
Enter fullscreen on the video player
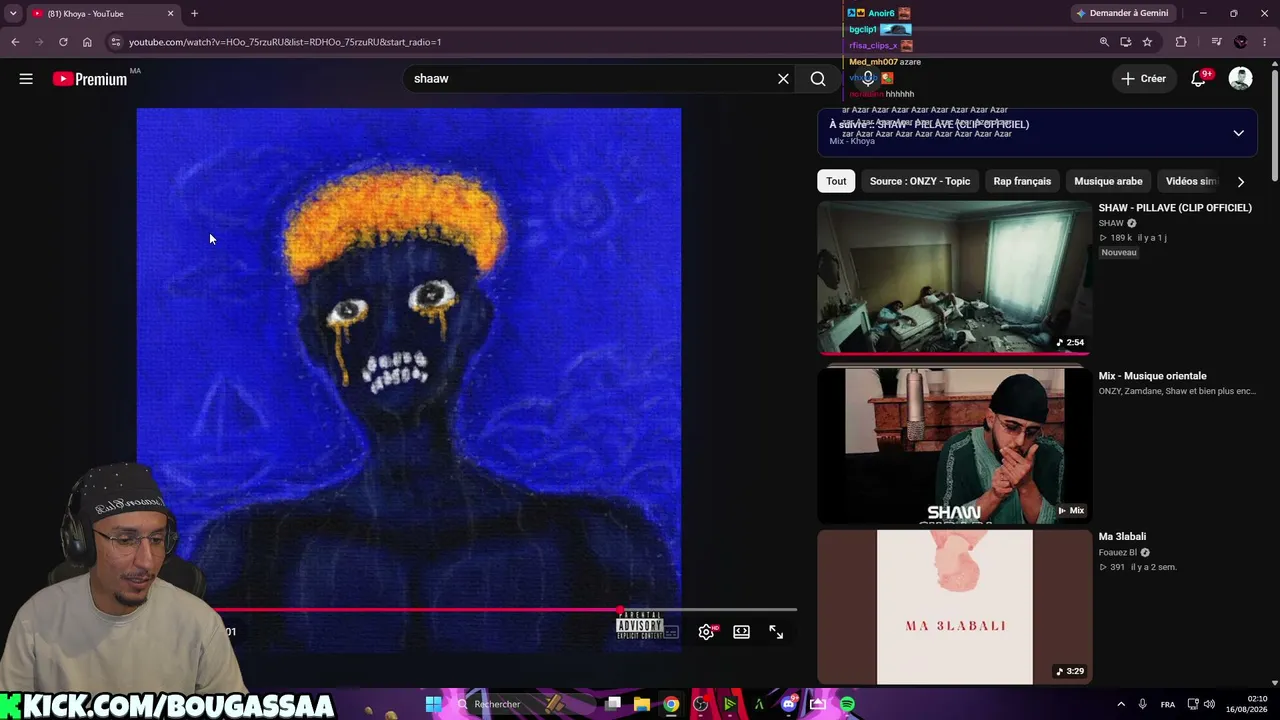(776, 632)
